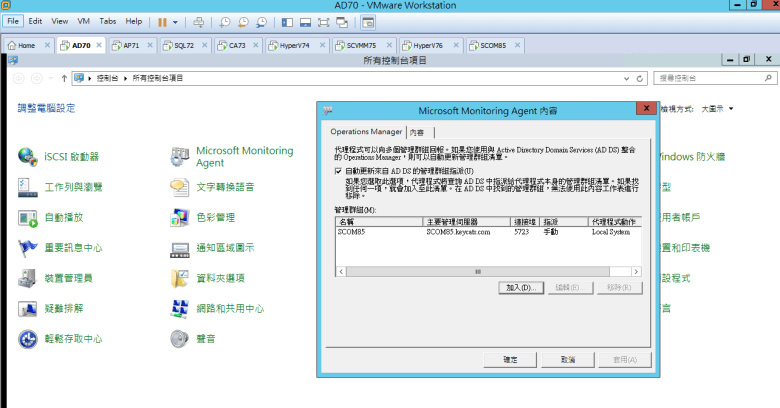Open the 裝置管理員 device manager icon
This screenshot has height=408, width=780.
pos(27,278)
